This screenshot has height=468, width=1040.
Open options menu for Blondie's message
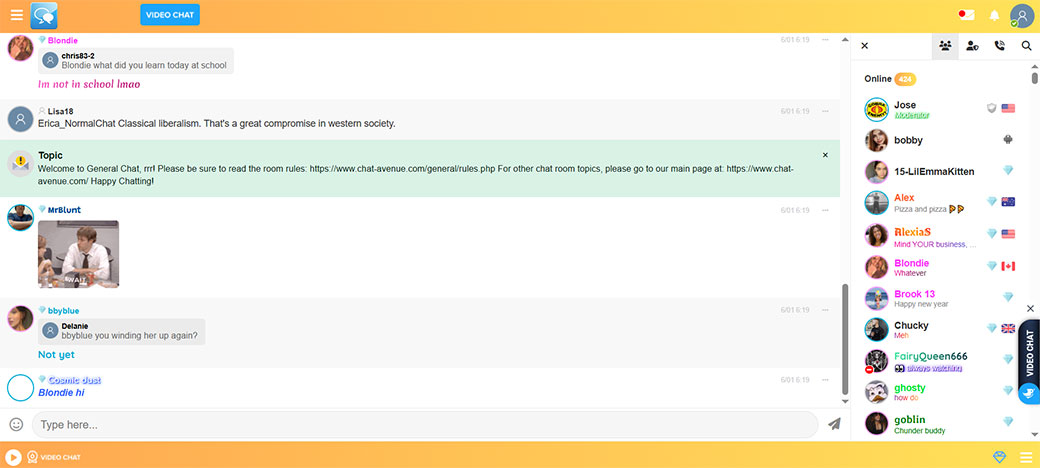(825, 40)
